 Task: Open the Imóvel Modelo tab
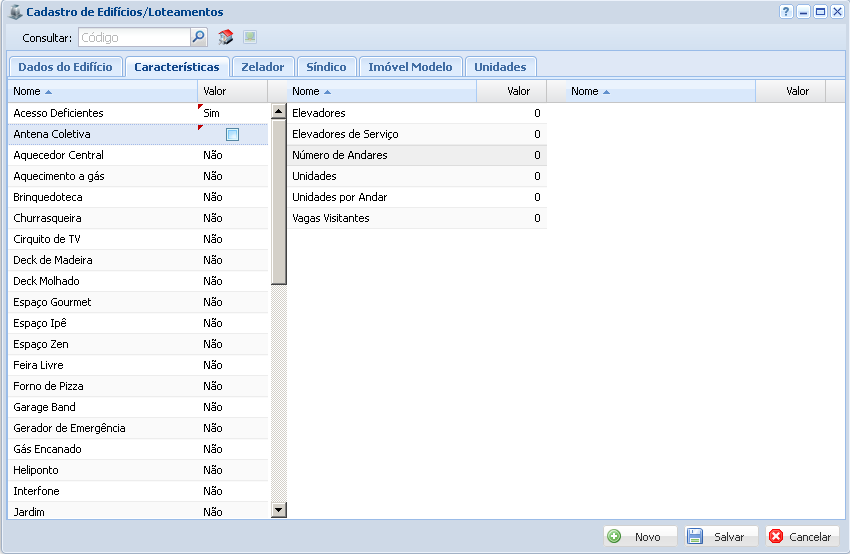coord(410,67)
